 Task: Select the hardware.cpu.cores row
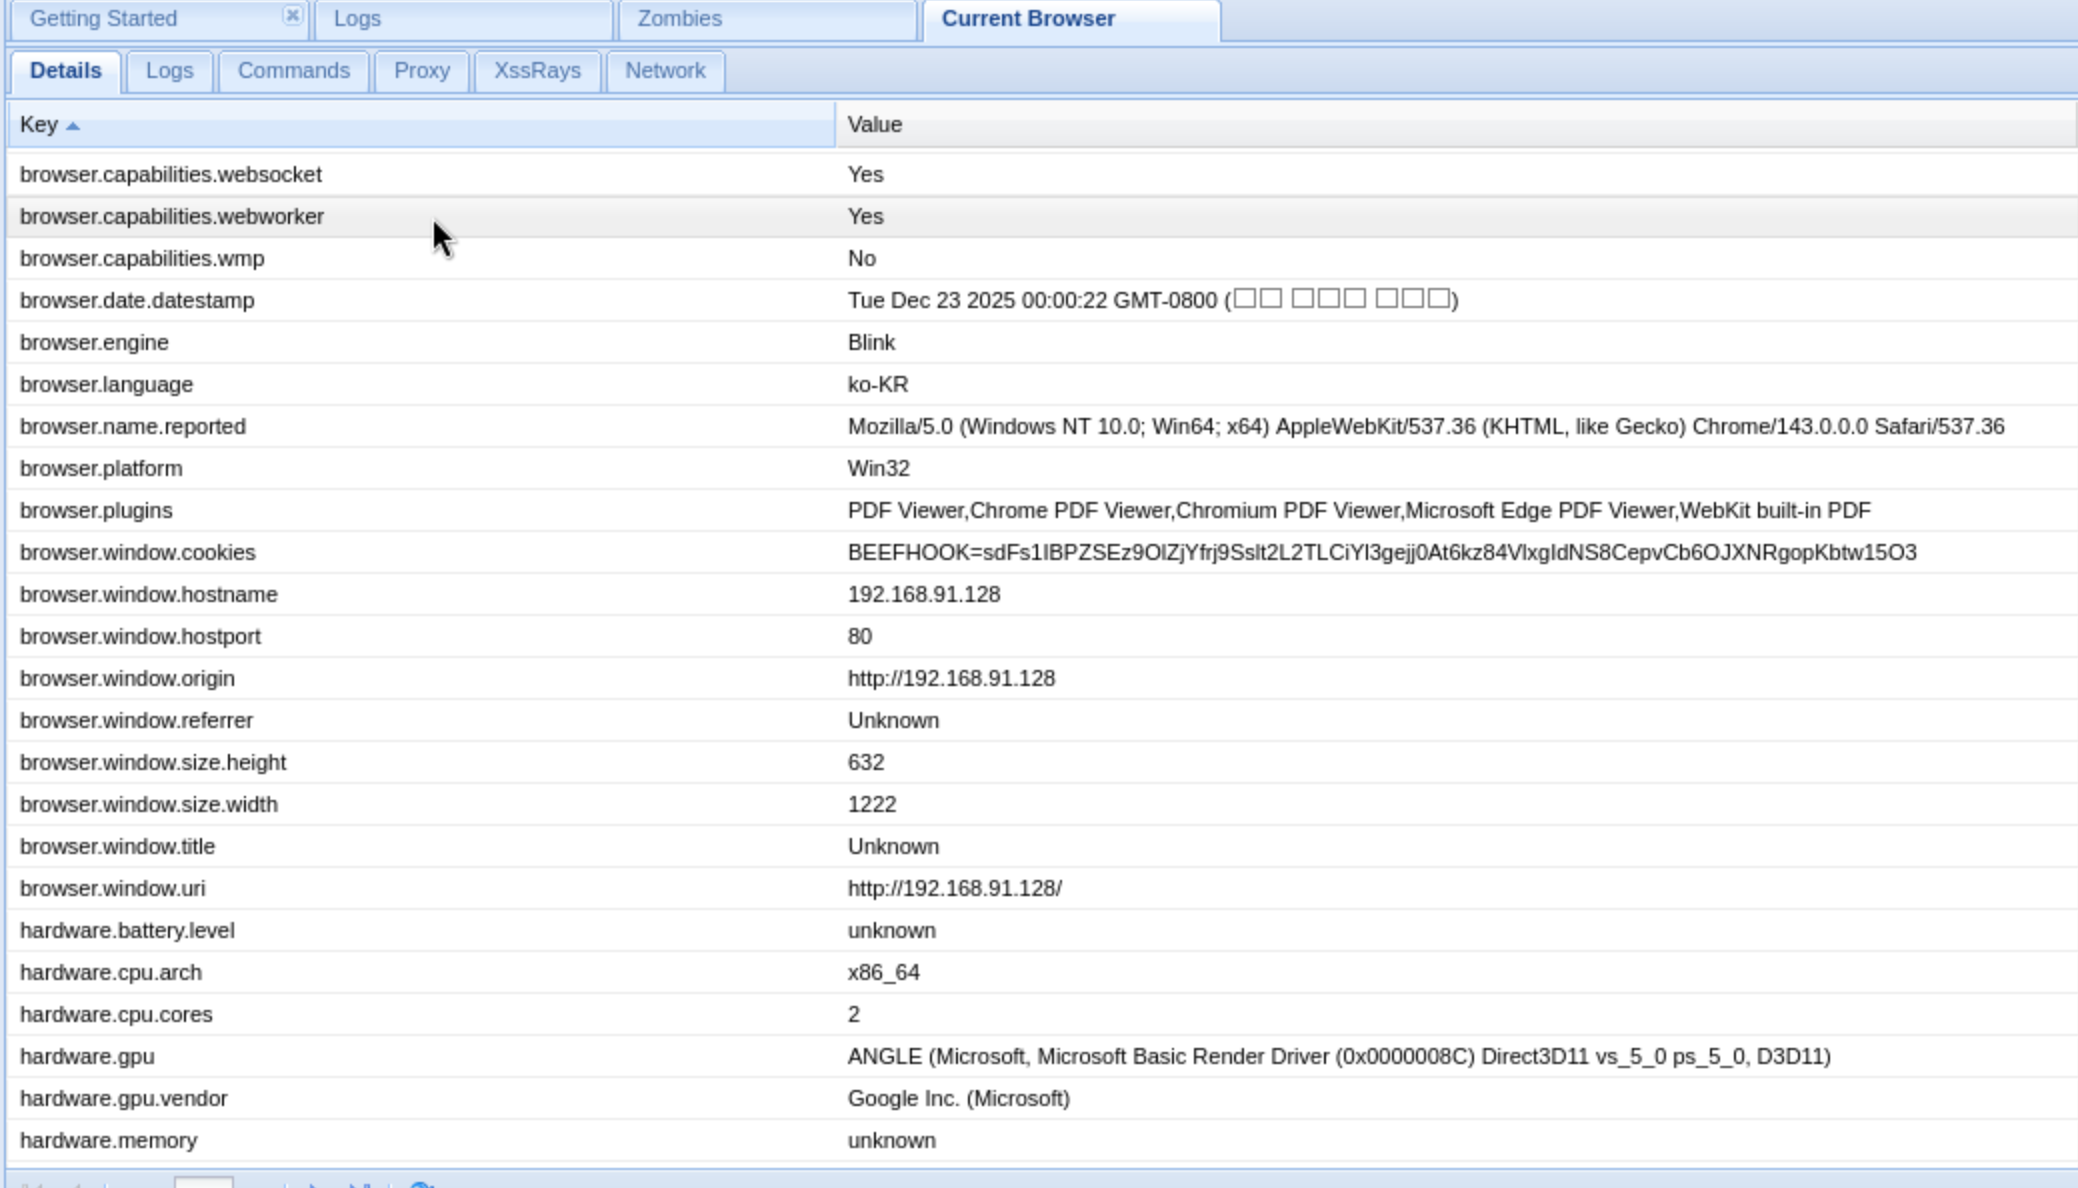pos(116,1015)
